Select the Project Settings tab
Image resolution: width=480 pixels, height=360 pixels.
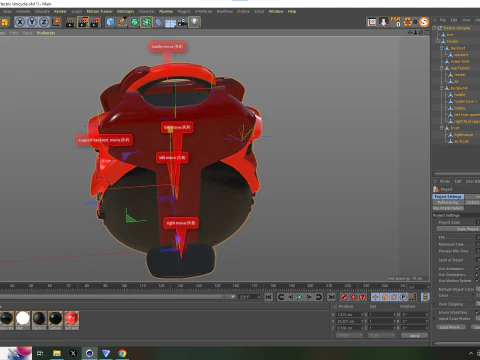pyautogui.click(x=448, y=197)
